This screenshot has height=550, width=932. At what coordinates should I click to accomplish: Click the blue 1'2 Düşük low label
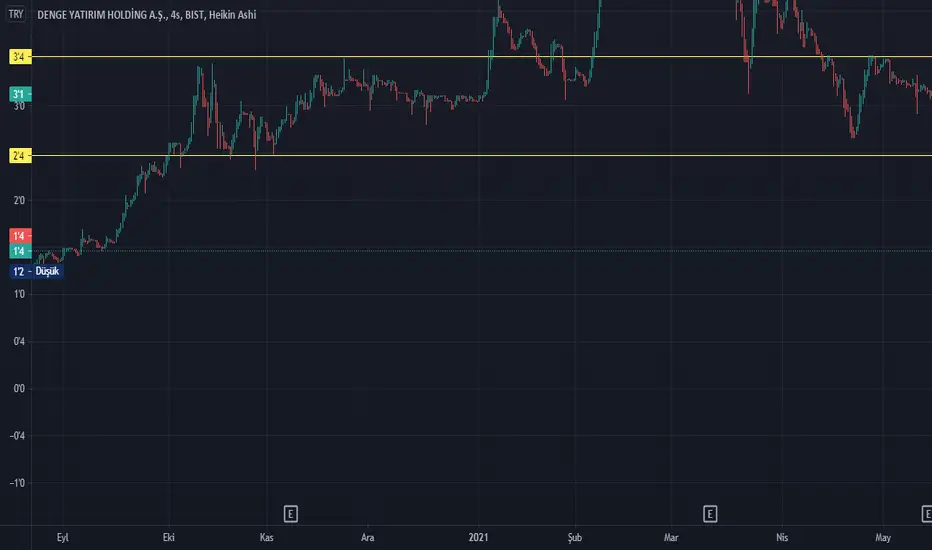click(36, 271)
